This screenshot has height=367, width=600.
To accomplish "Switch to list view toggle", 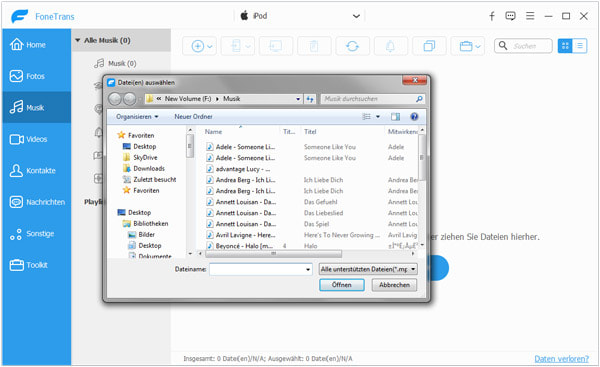I will pyautogui.click(x=580, y=46).
